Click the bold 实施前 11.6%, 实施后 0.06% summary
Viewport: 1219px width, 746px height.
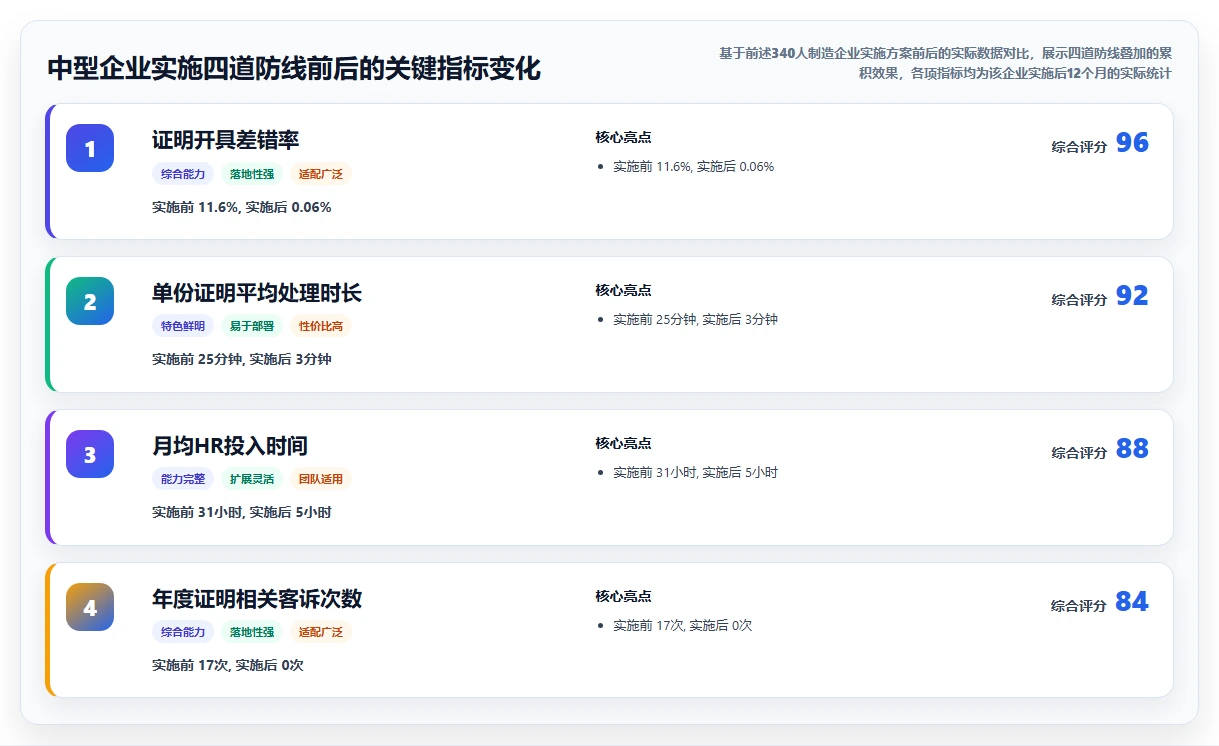[x=241, y=207]
